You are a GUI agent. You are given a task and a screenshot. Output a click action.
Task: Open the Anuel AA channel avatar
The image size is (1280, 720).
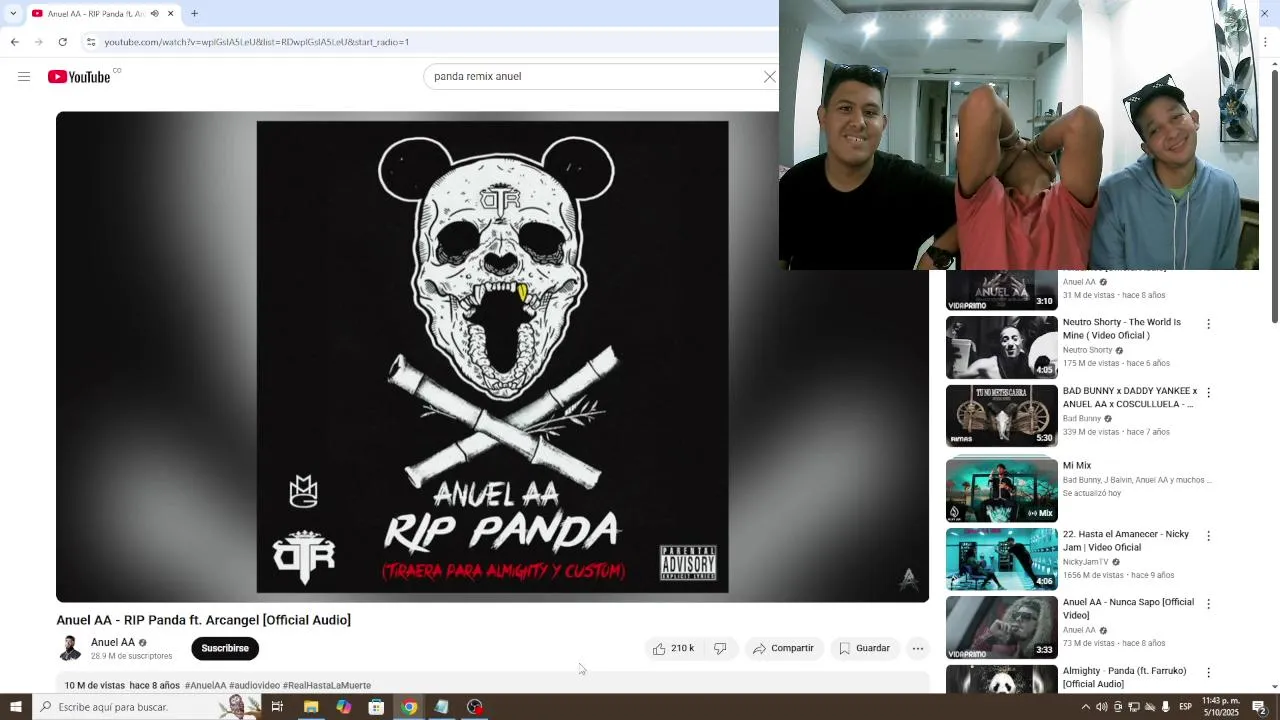click(x=70, y=648)
